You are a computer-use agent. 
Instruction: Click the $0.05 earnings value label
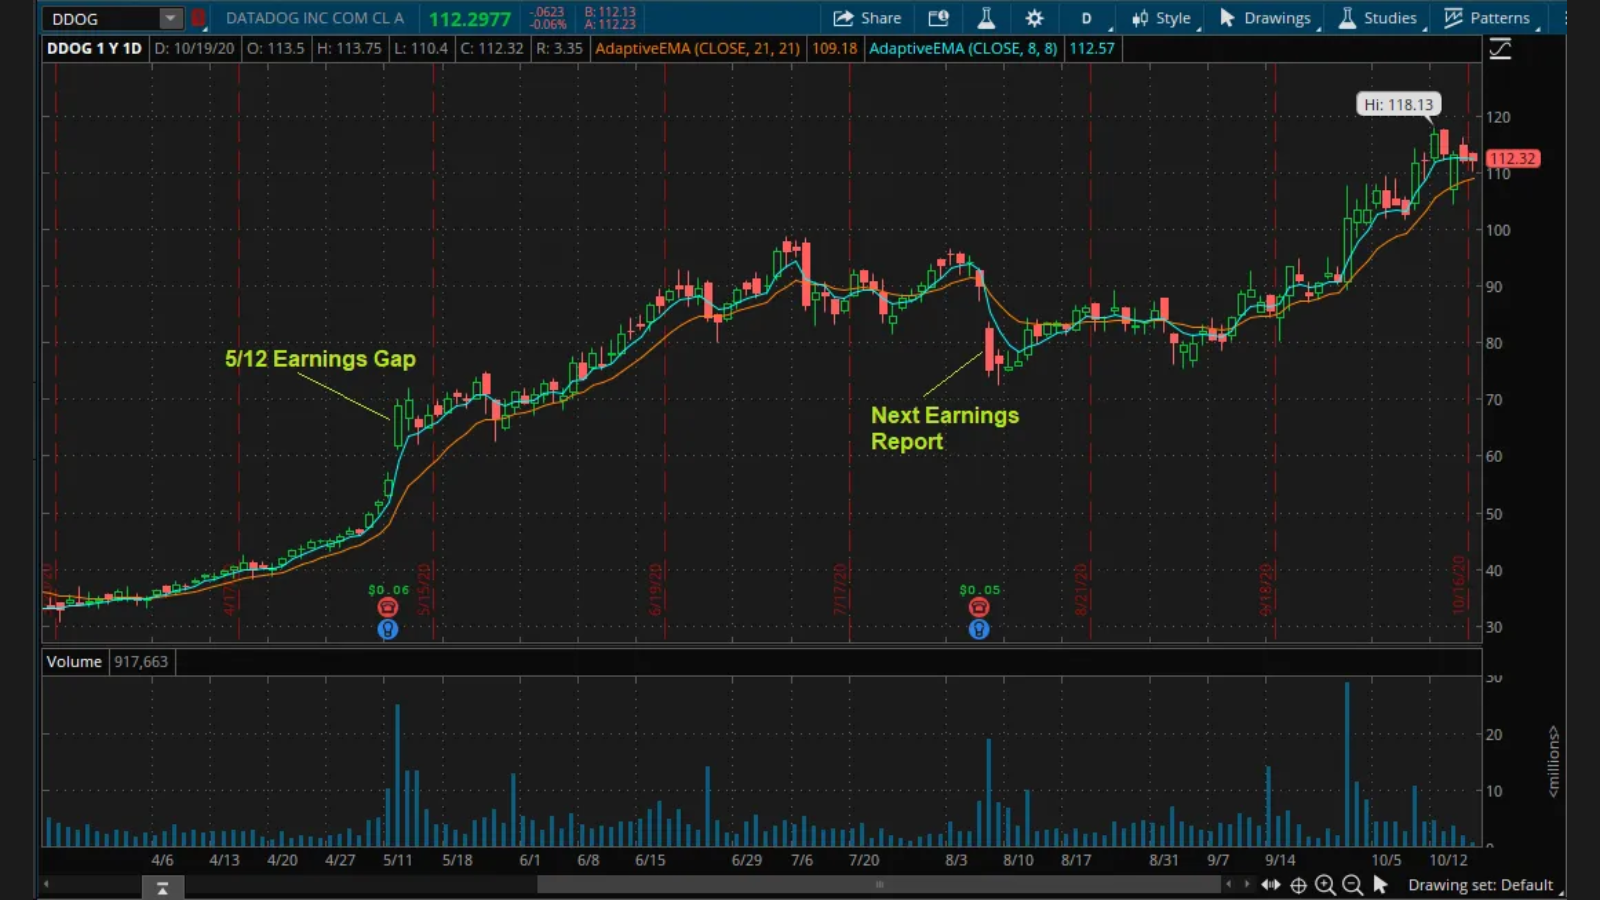(x=979, y=590)
